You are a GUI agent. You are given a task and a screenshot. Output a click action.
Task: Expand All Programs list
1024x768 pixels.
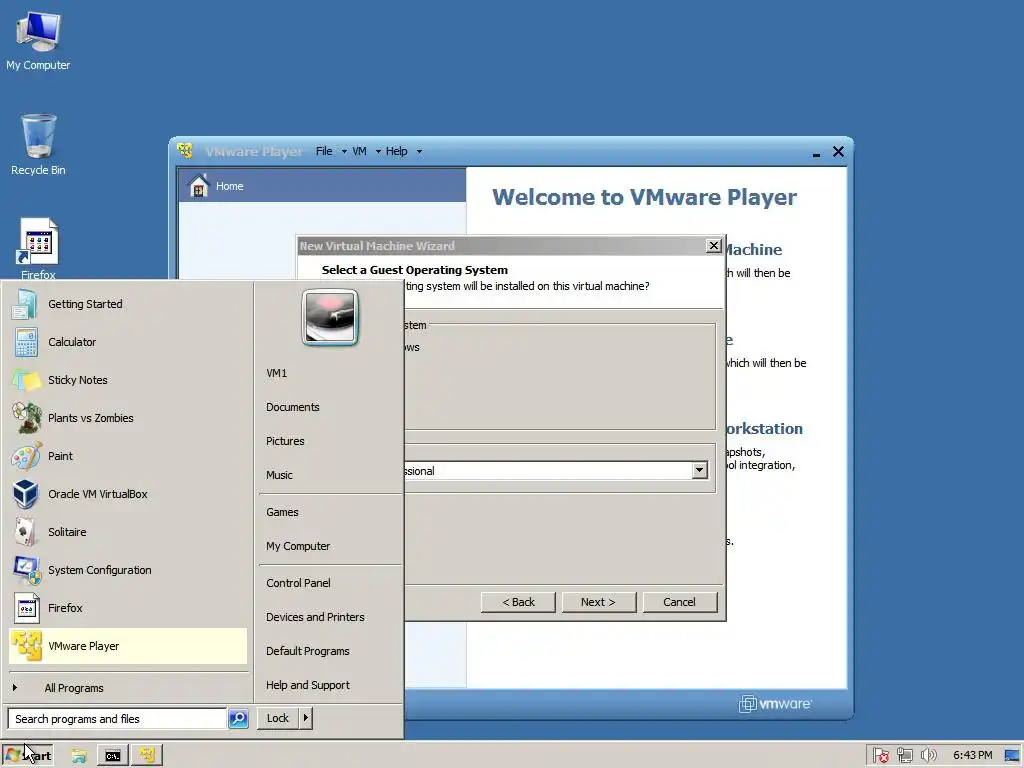tap(128, 688)
